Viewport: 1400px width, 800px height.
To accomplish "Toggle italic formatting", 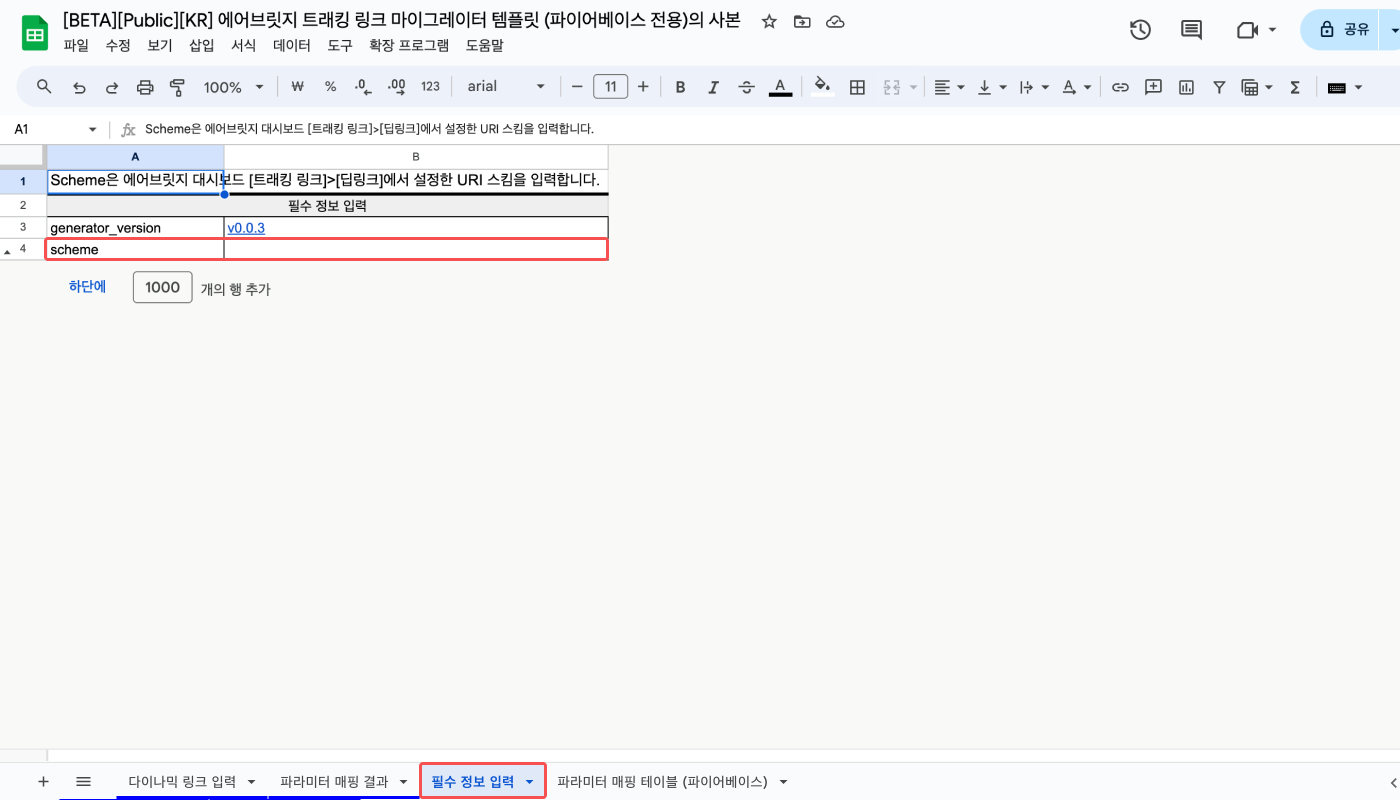I will (713, 87).
